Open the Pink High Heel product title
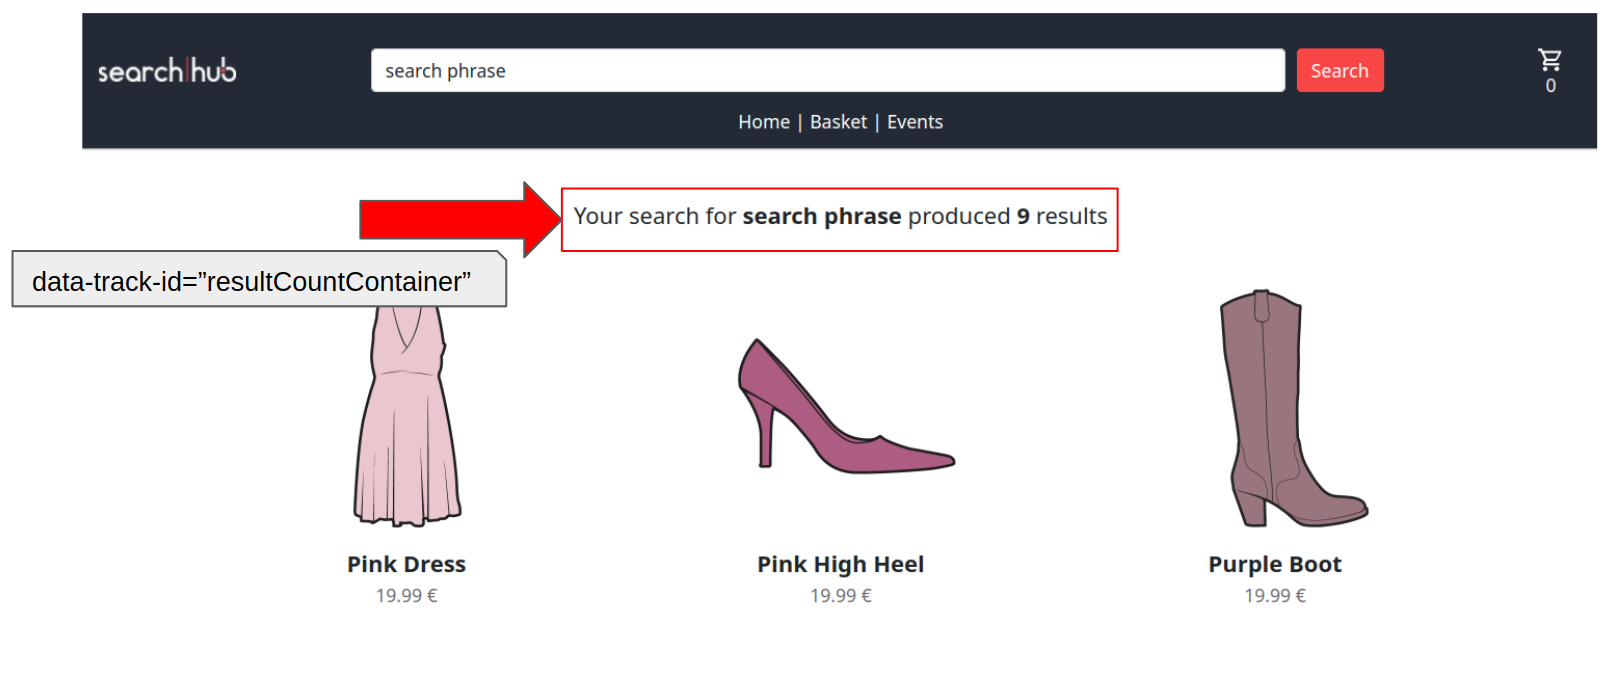 pos(841,564)
